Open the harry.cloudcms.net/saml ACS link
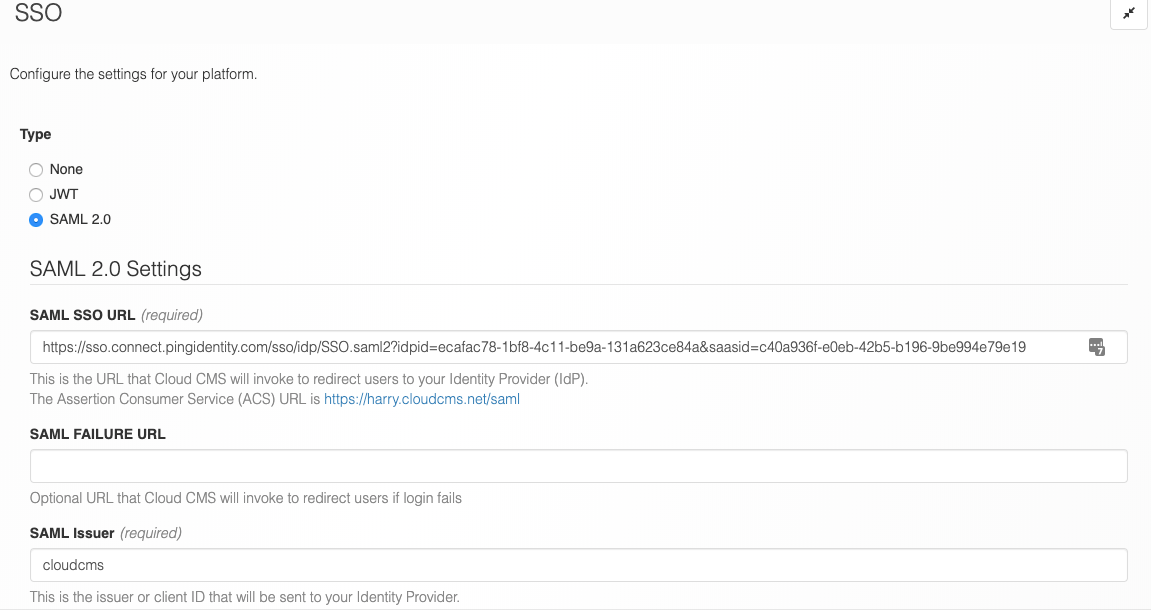Image resolution: width=1151 pixels, height=610 pixels. 421,399
